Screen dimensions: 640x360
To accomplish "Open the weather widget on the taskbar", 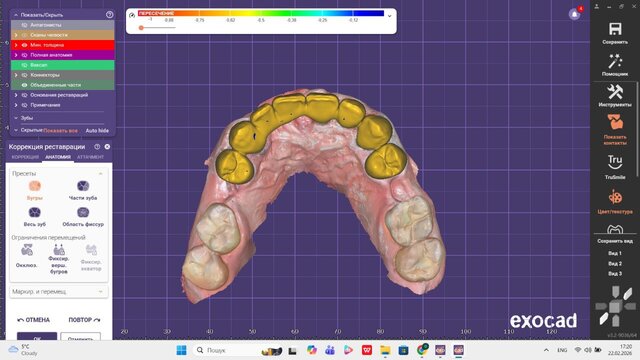I will (x=24, y=350).
